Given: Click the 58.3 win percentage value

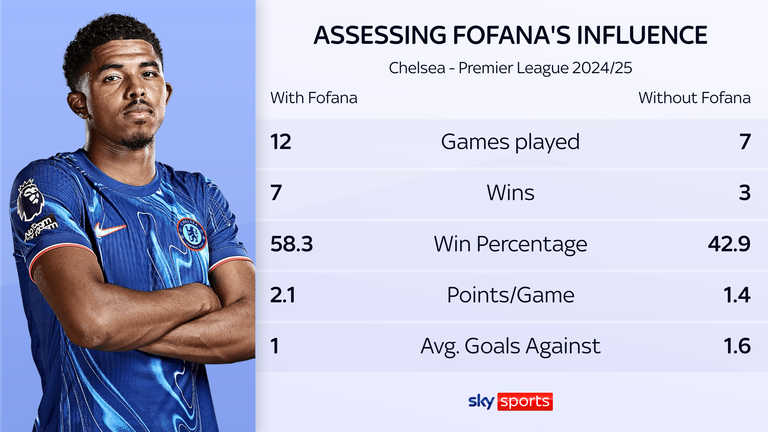Looking at the screenshot, I should [x=291, y=244].
